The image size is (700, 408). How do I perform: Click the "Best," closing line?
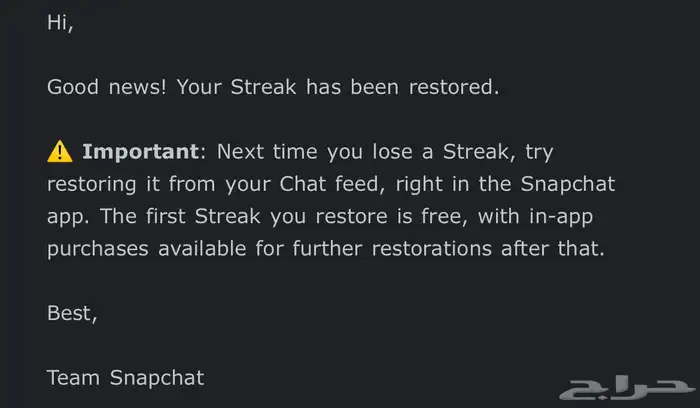71,314
